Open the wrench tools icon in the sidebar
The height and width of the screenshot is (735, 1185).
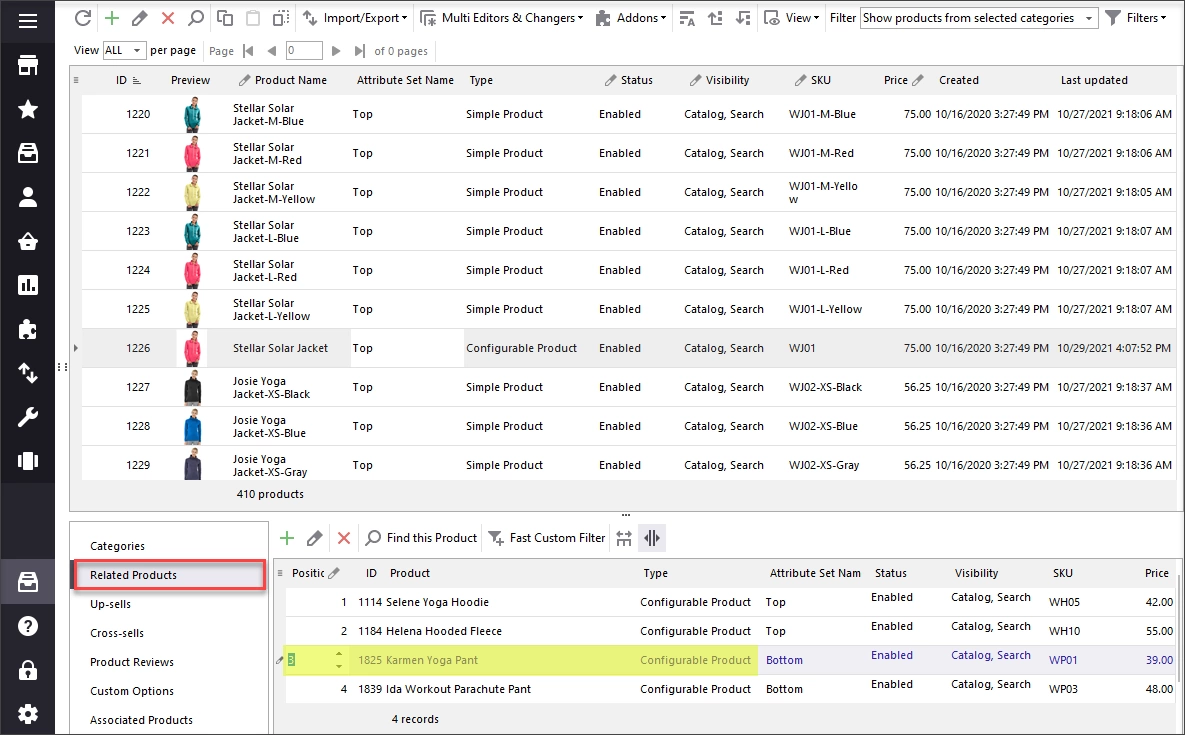(28, 417)
